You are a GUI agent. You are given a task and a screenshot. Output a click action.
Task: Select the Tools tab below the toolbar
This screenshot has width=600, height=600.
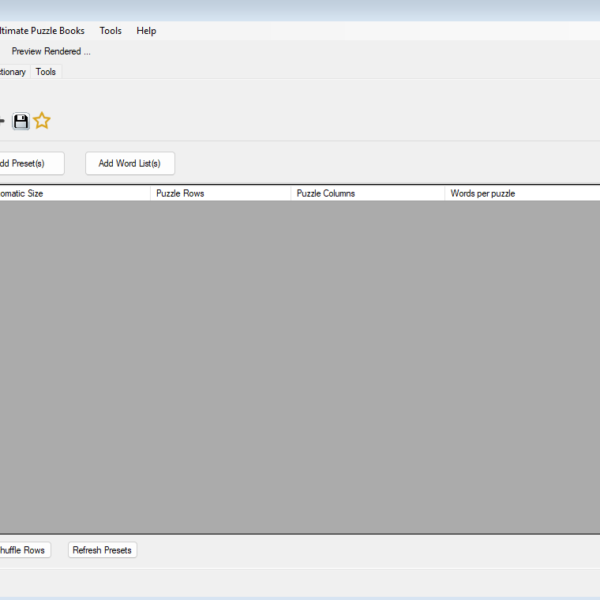[x=46, y=72]
